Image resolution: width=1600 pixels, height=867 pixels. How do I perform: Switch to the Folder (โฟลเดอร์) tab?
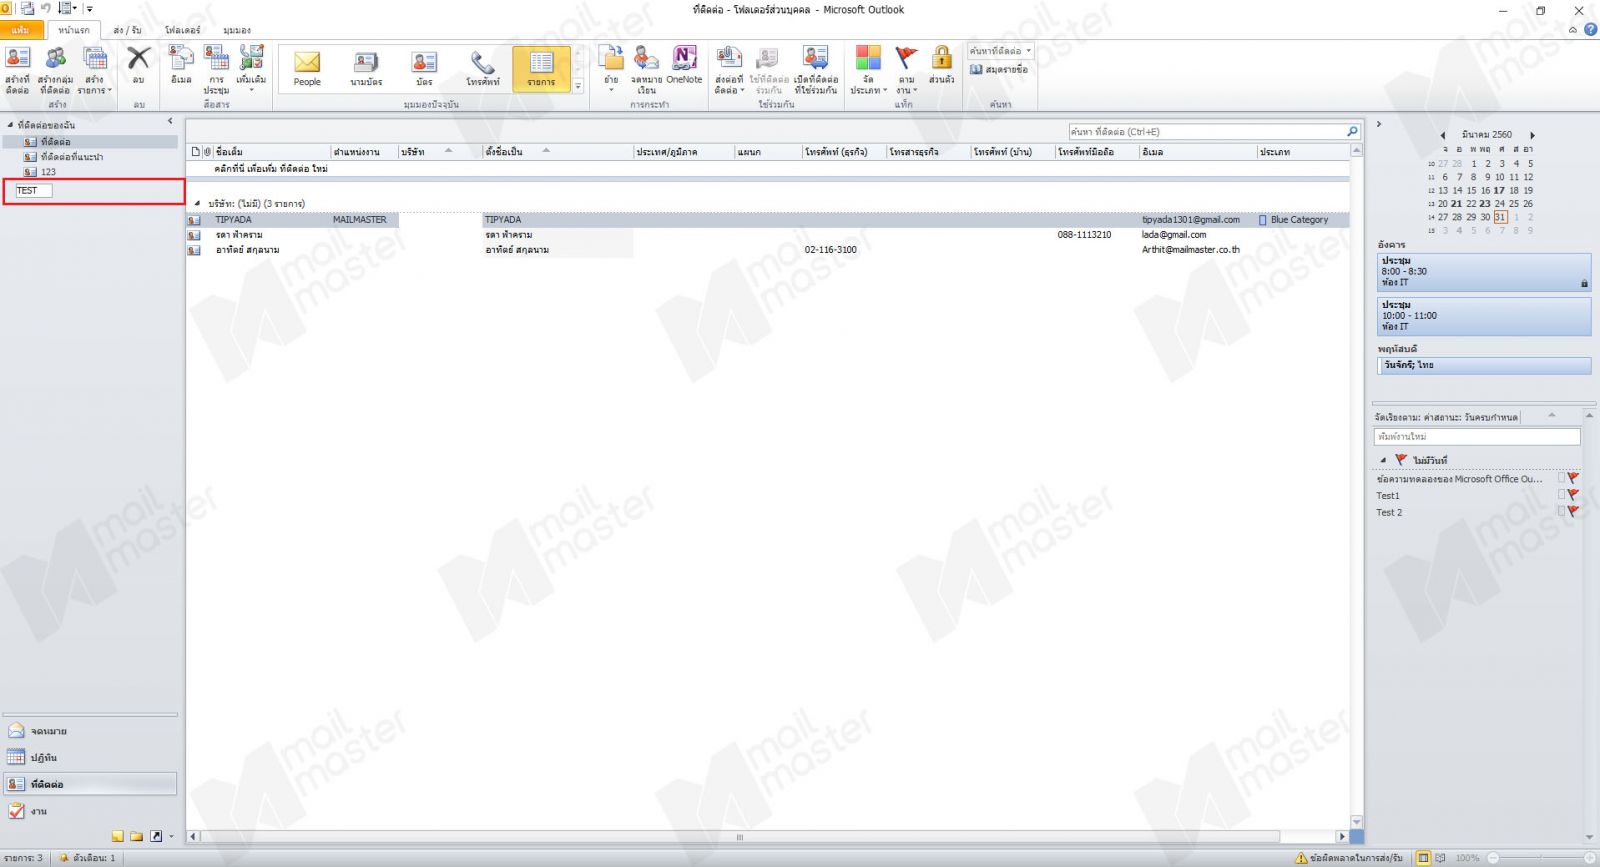coord(182,30)
